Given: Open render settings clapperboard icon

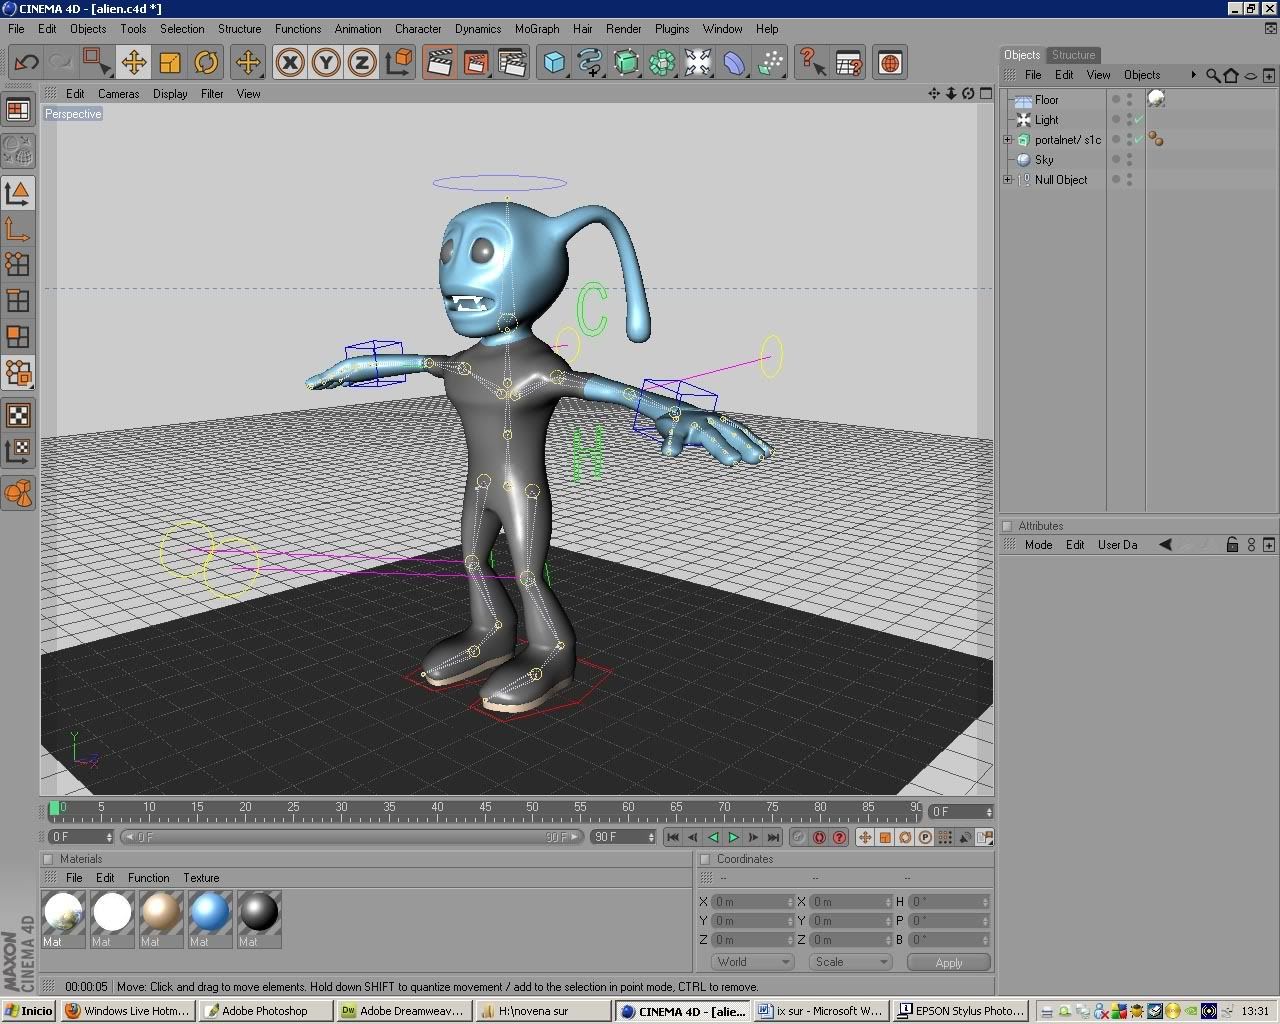Looking at the screenshot, I should [x=512, y=63].
